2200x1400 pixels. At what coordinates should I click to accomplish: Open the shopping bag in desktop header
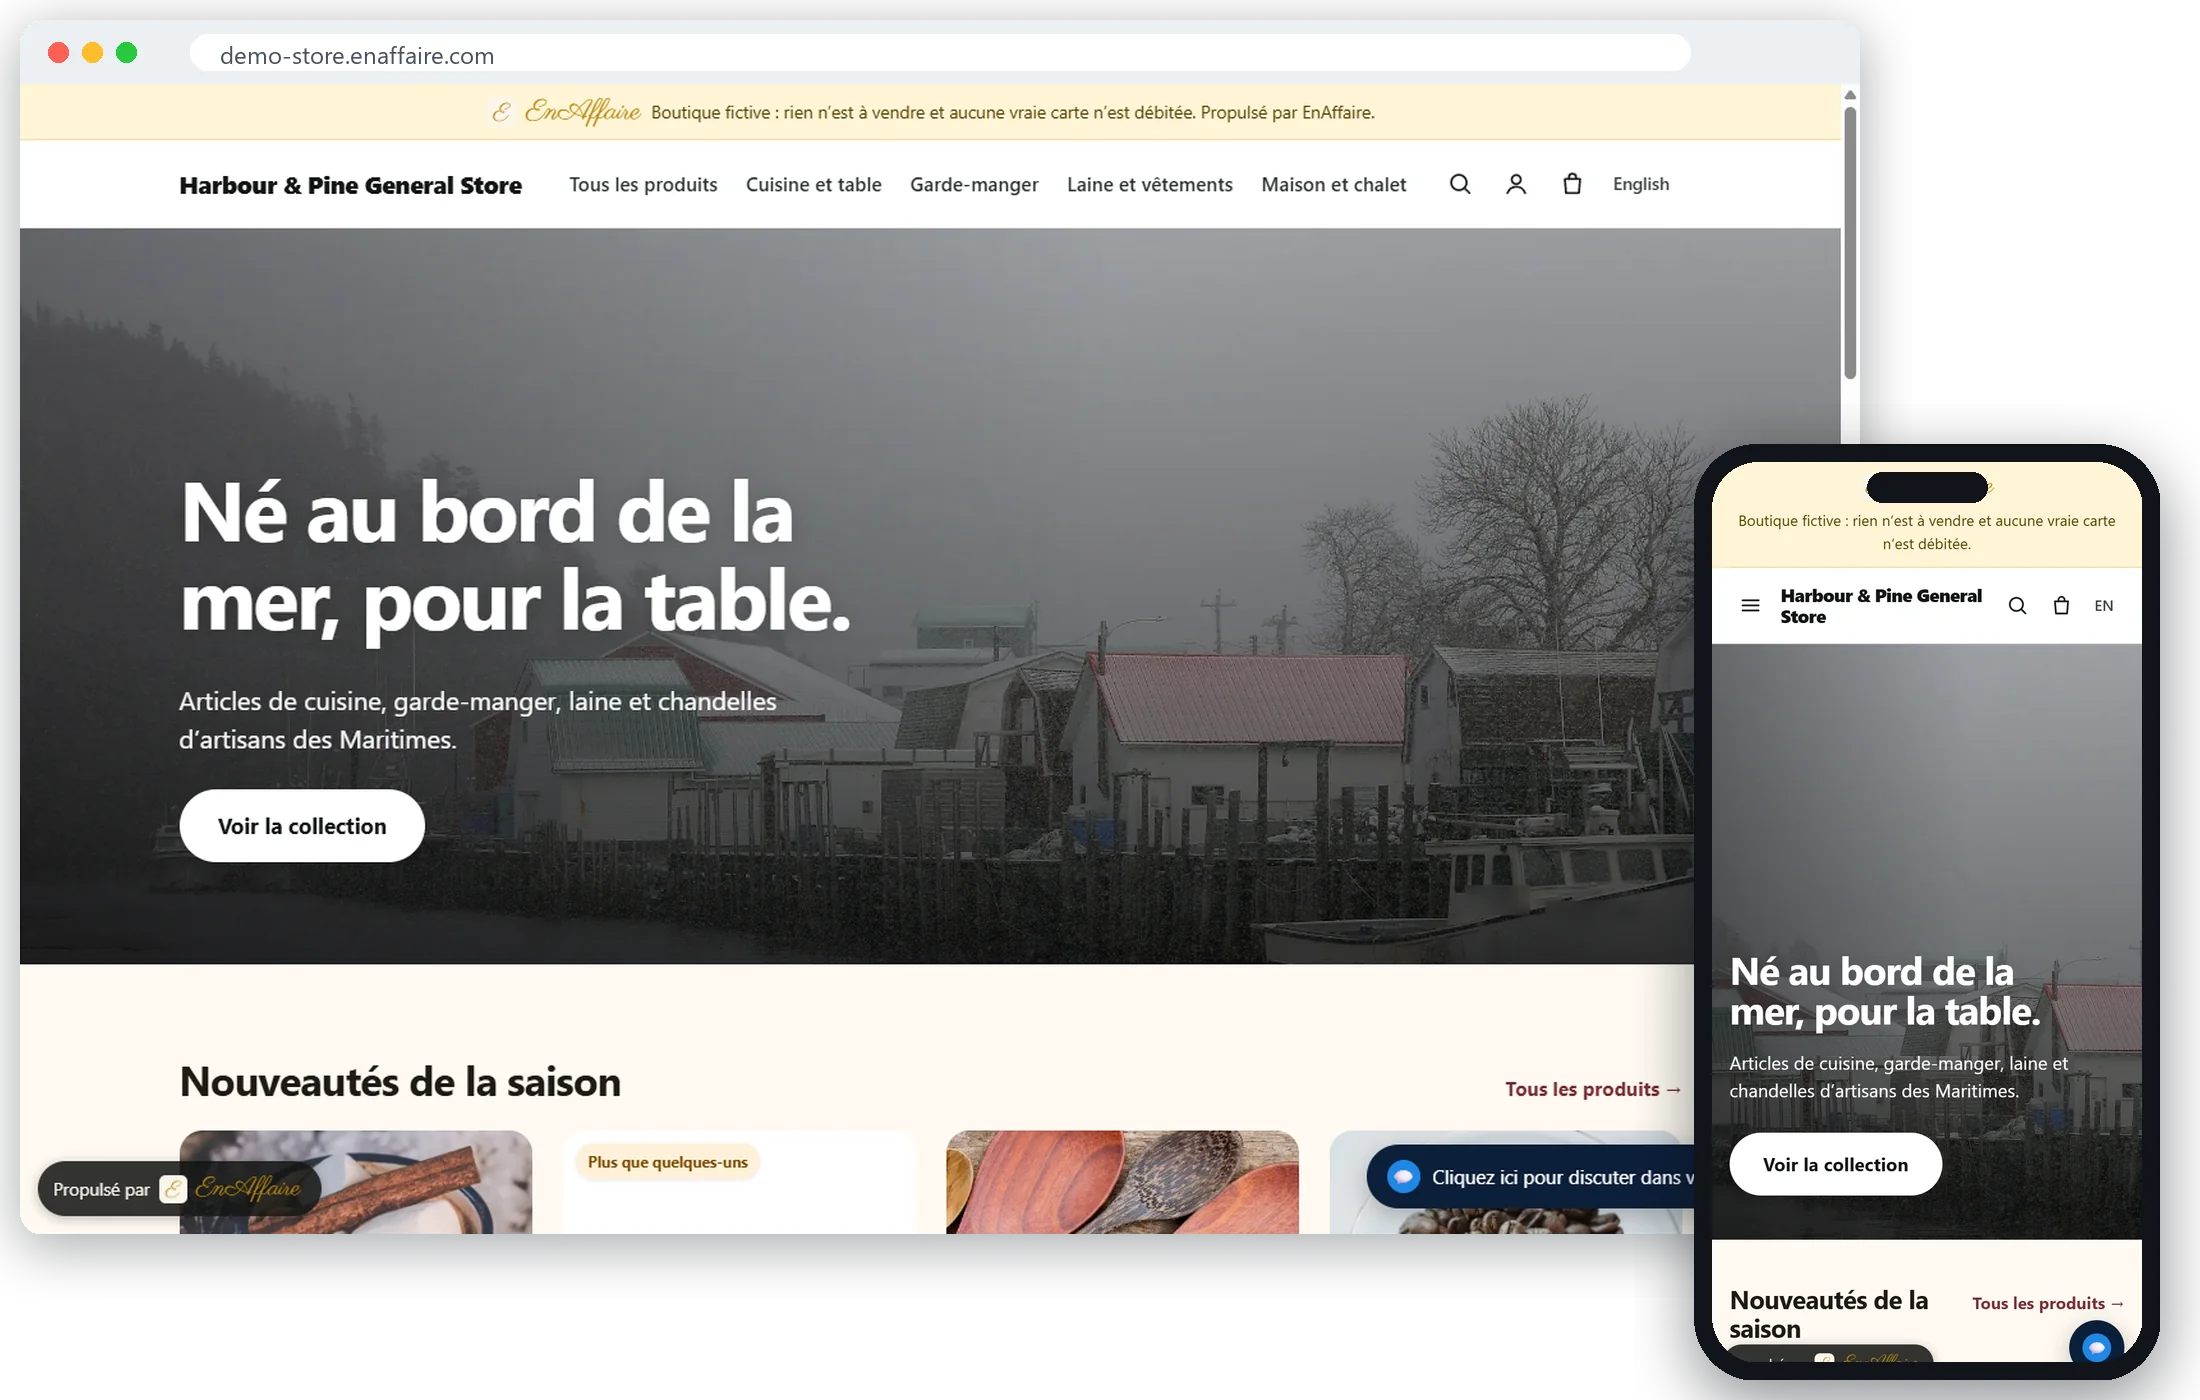click(1572, 184)
